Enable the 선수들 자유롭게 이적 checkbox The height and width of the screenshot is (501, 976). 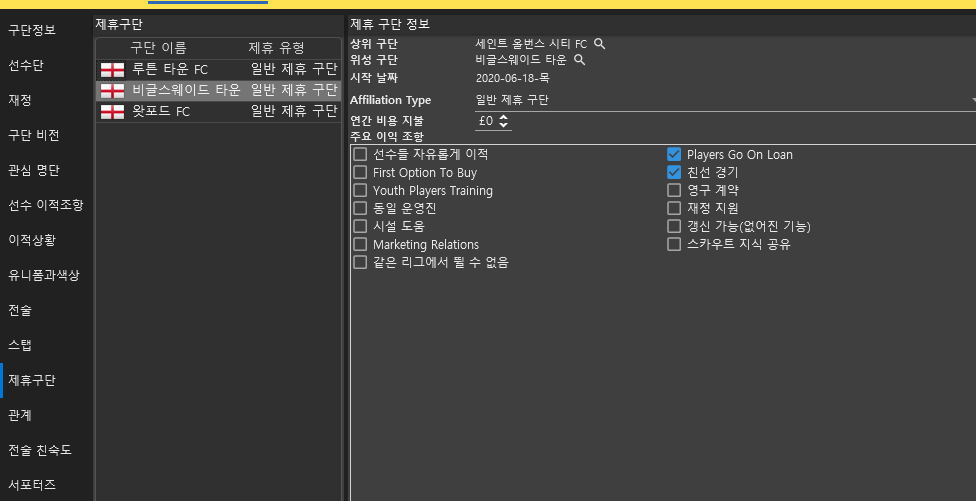(x=360, y=154)
